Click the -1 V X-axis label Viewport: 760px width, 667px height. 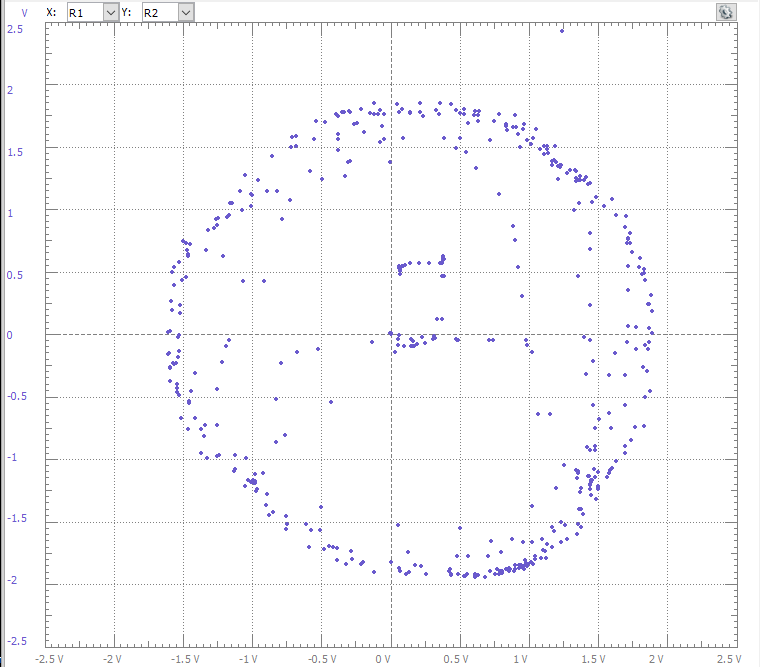coord(248,659)
